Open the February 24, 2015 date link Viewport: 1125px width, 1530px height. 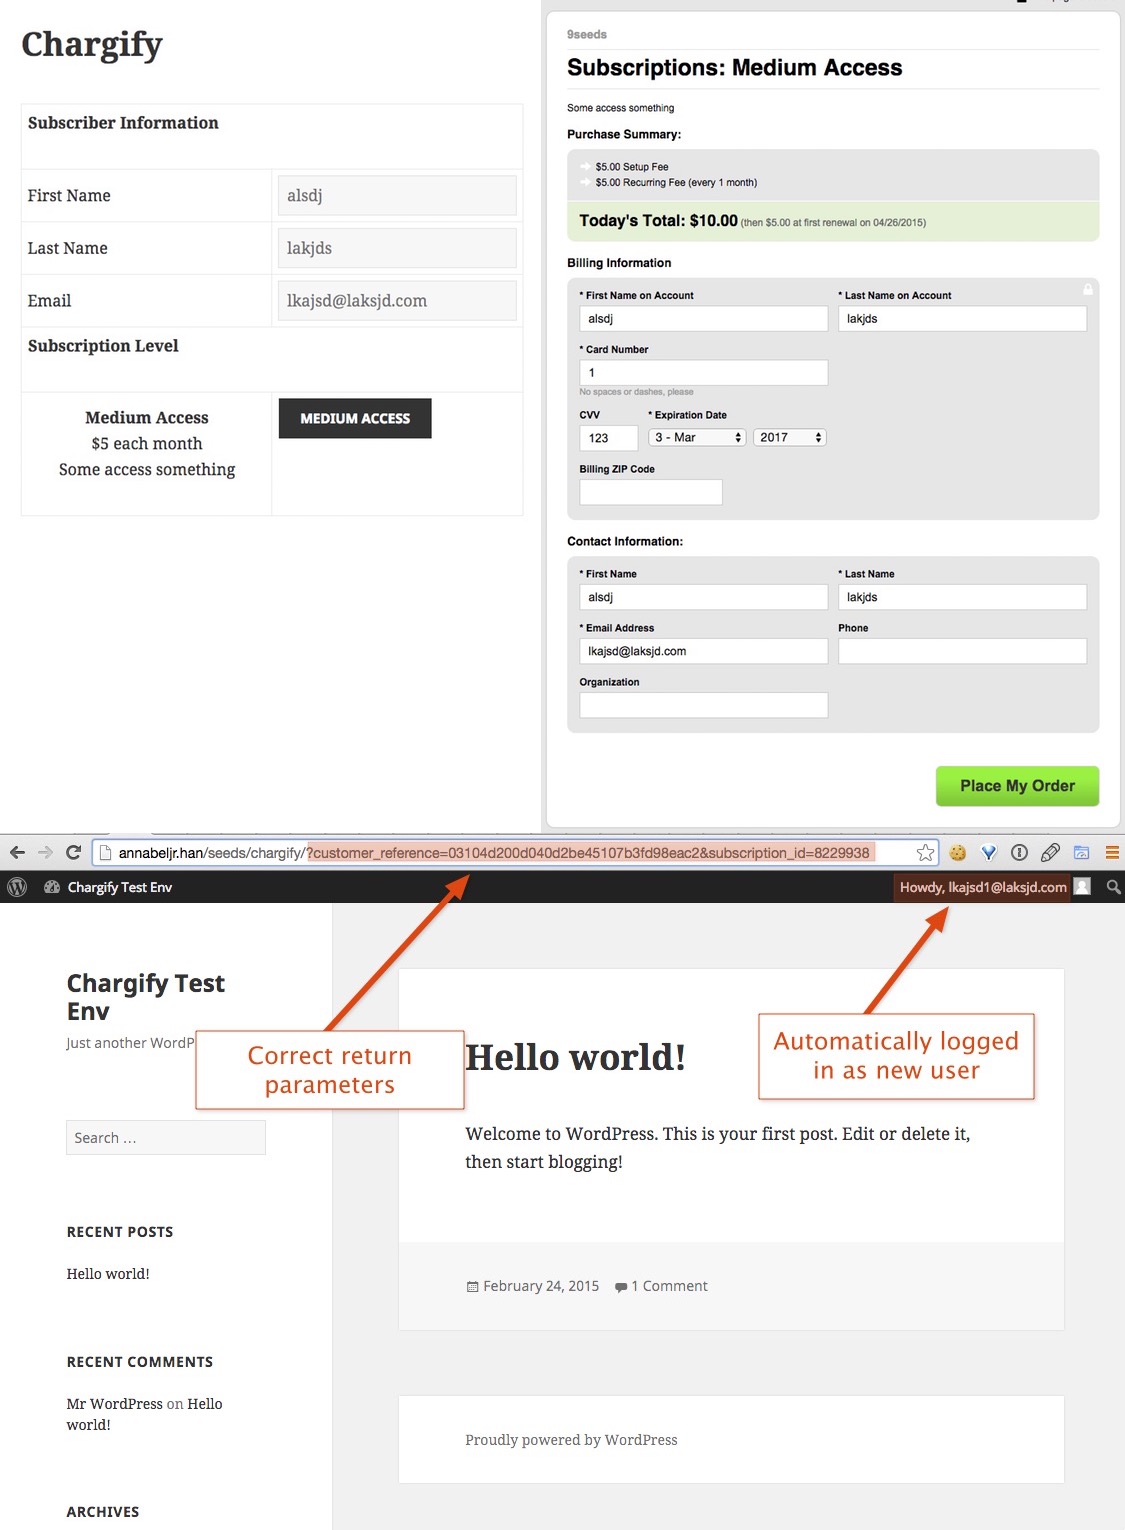click(541, 1286)
